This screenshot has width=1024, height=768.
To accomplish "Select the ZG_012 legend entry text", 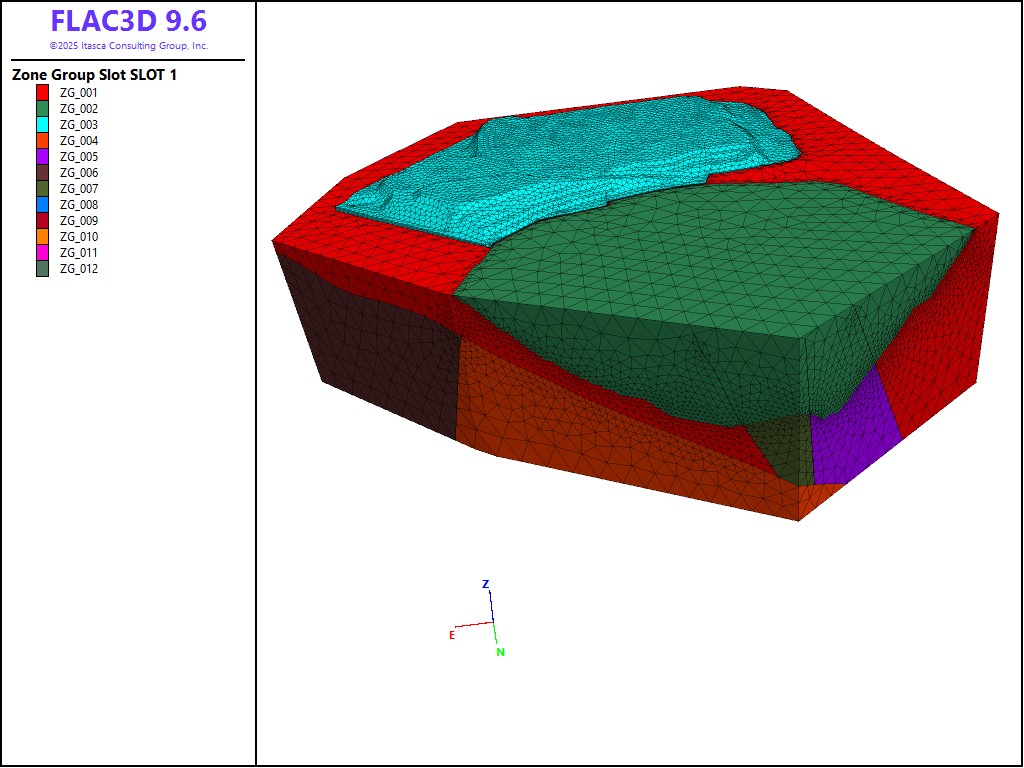I will tap(79, 269).
